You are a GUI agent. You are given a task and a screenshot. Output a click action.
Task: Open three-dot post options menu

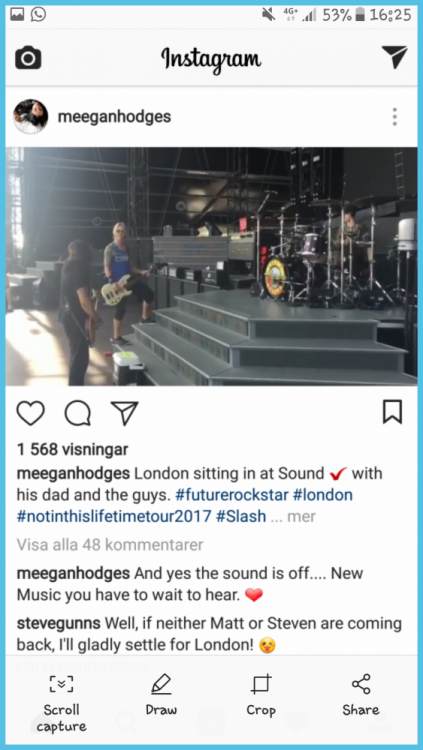394,117
